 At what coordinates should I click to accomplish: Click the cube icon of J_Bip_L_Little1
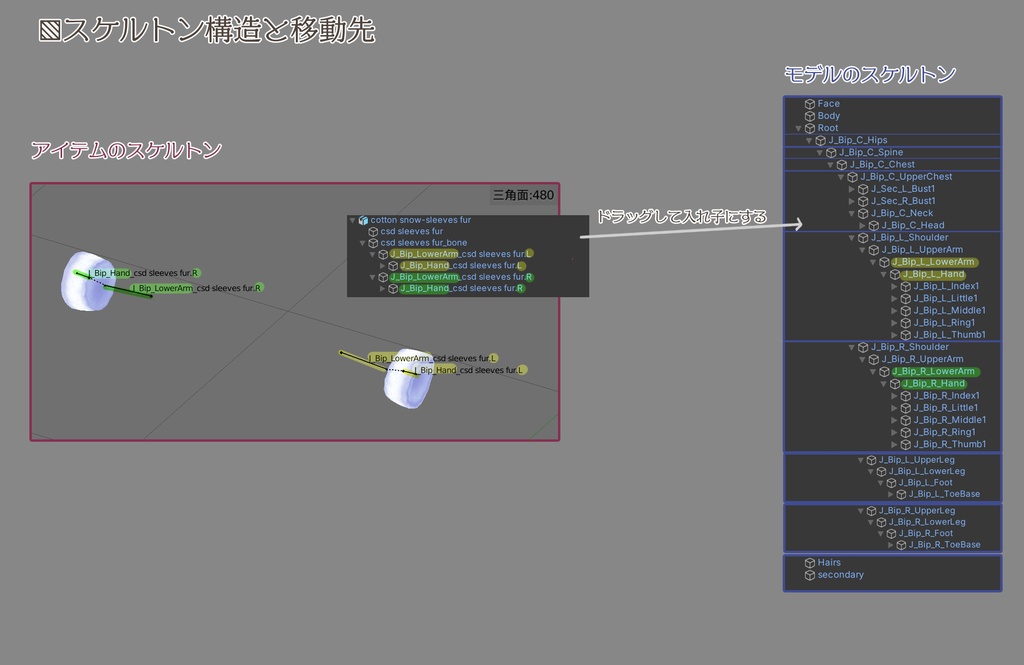(x=906, y=299)
